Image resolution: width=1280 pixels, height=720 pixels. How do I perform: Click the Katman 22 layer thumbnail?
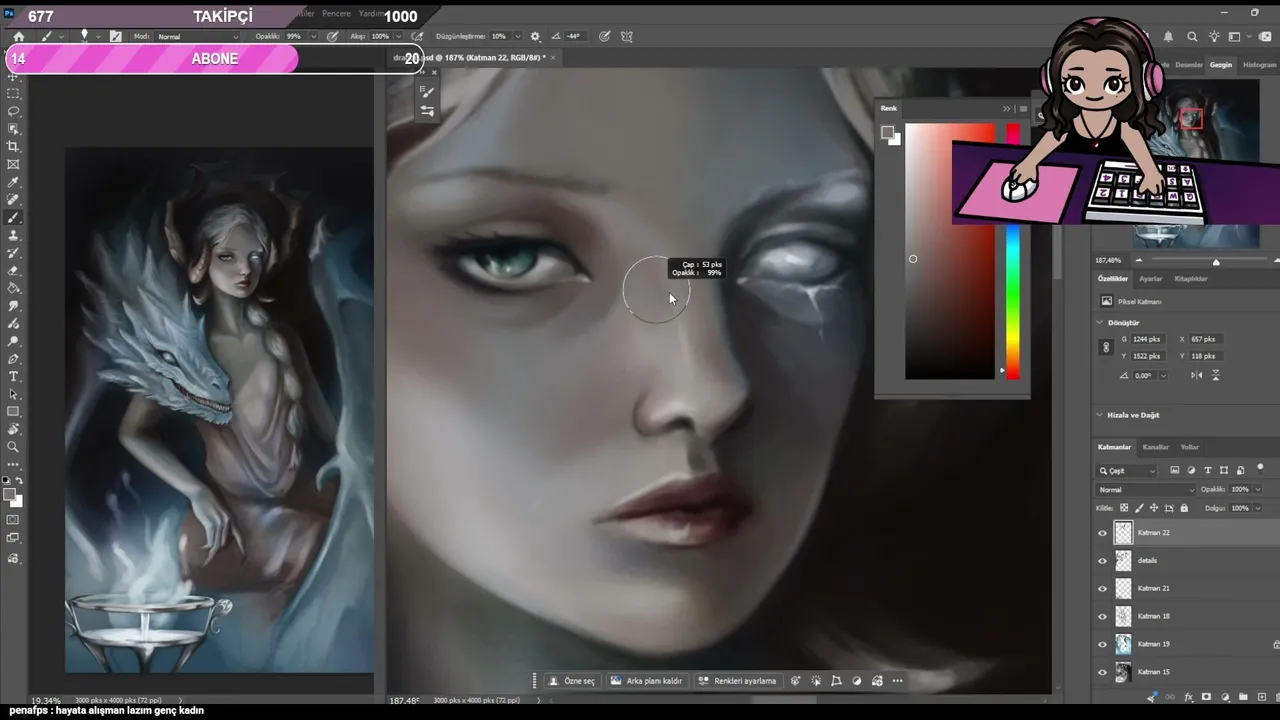[x=1124, y=533]
